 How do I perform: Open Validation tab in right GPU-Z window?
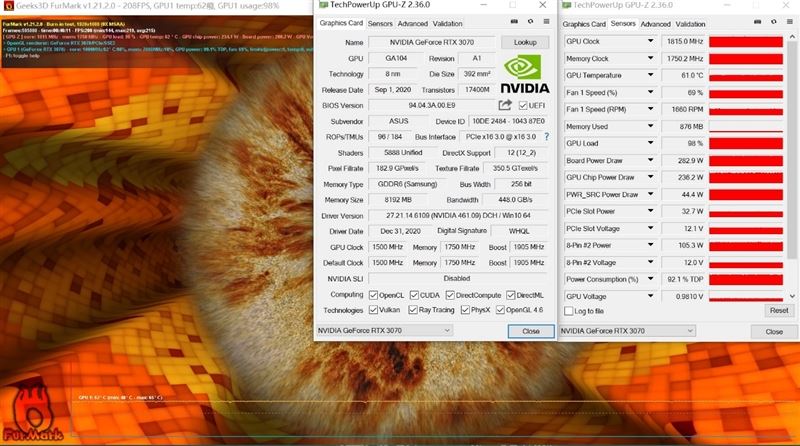point(690,24)
